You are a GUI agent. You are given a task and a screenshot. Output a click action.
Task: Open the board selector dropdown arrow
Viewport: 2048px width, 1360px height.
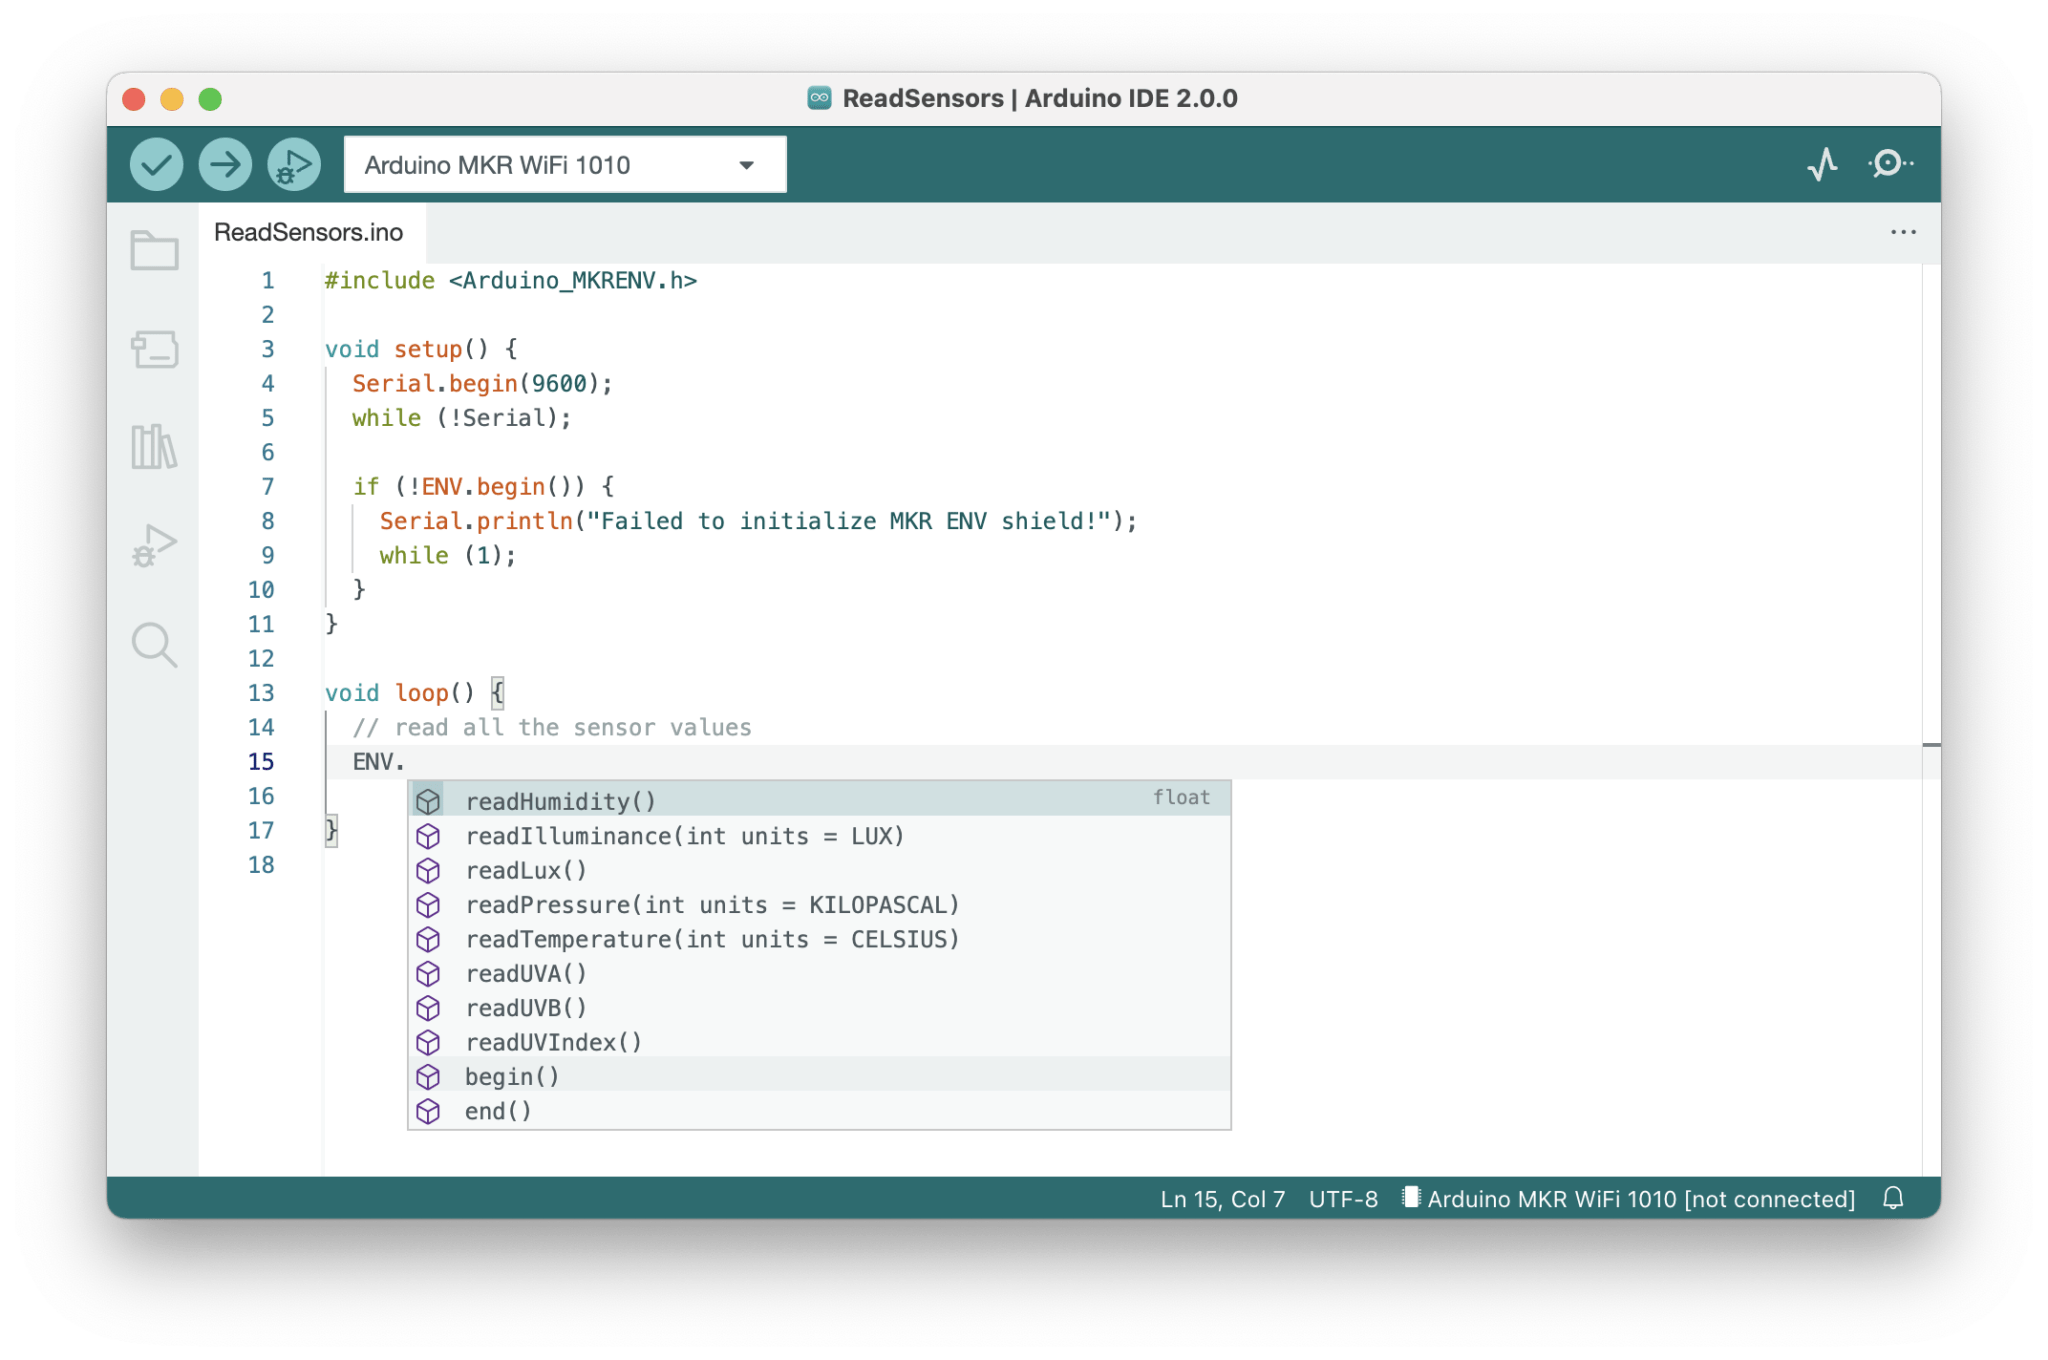(744, 164)
